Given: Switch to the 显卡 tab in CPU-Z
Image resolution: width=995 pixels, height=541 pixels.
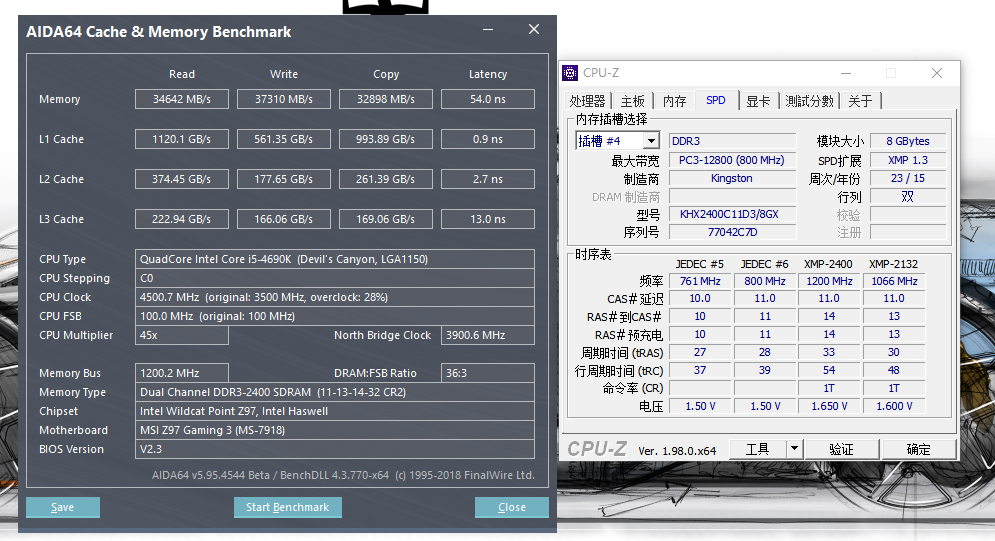Looking at the screenshot, I should tap(758, 101).
